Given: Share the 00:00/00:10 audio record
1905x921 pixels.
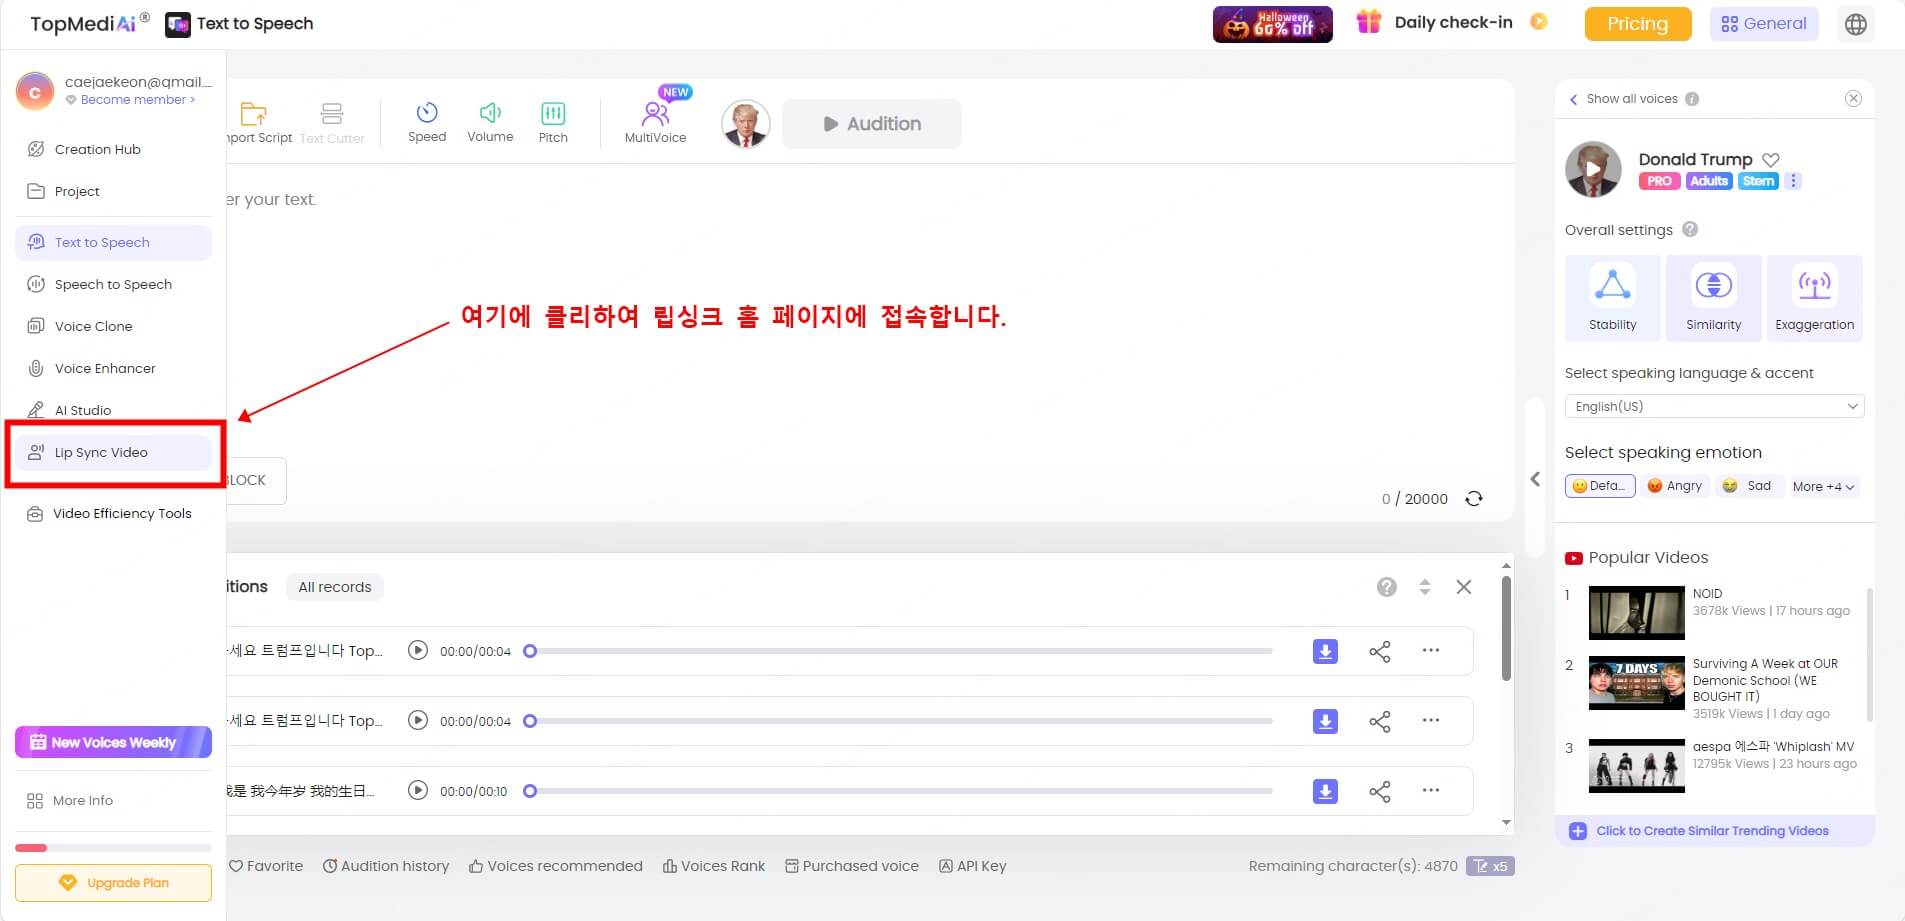Looking at the screenshot, I should tap(1380, 792).
